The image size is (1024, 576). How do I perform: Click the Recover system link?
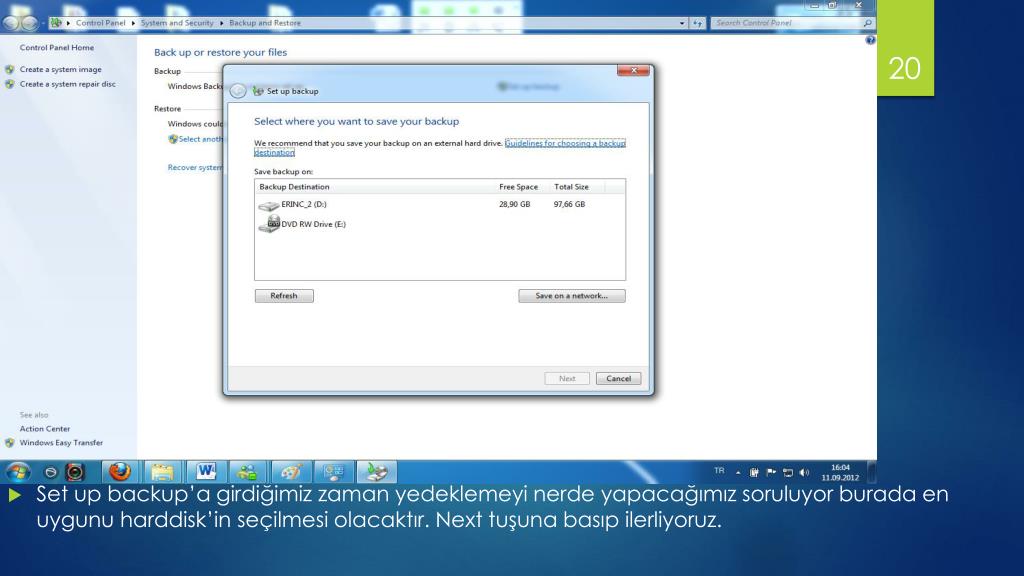coord(195,168)
